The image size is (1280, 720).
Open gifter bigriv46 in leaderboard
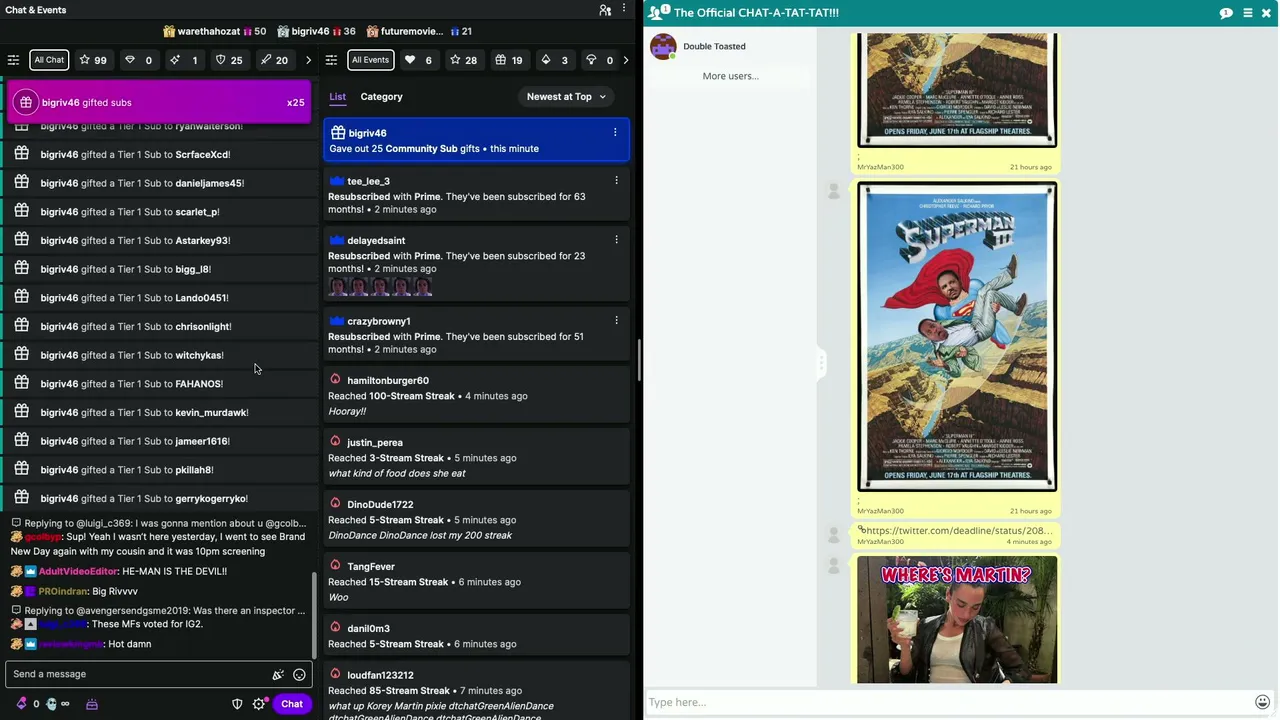316,31
